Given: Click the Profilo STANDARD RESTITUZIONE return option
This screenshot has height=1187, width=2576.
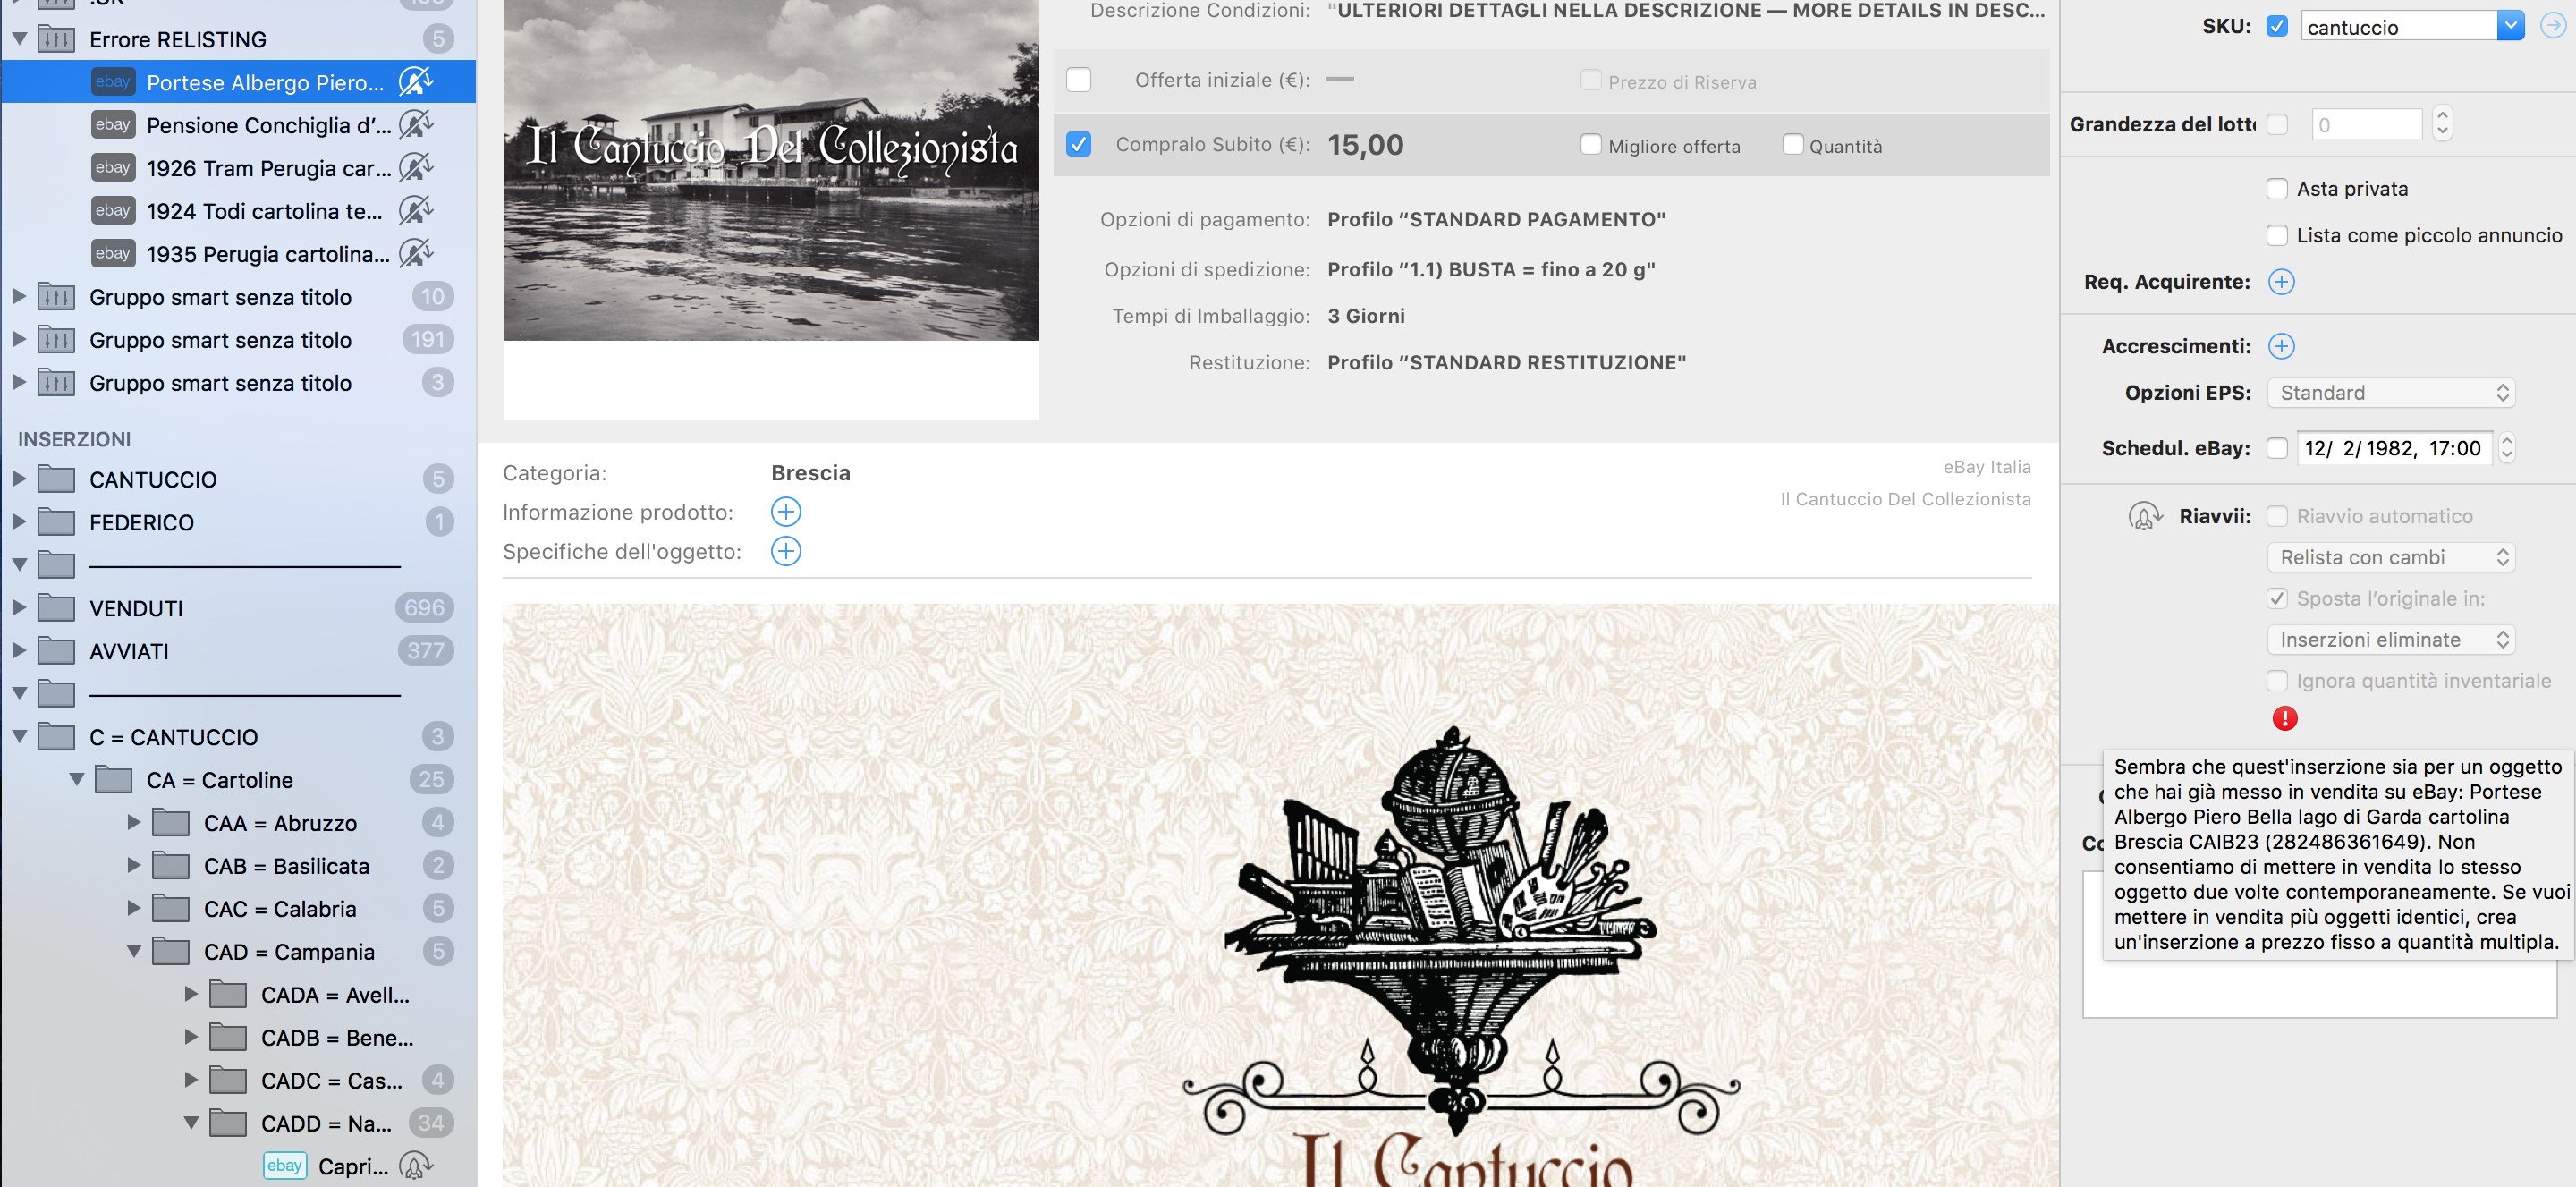Looking at the screenshot, I should click(x=1506, y=363).
